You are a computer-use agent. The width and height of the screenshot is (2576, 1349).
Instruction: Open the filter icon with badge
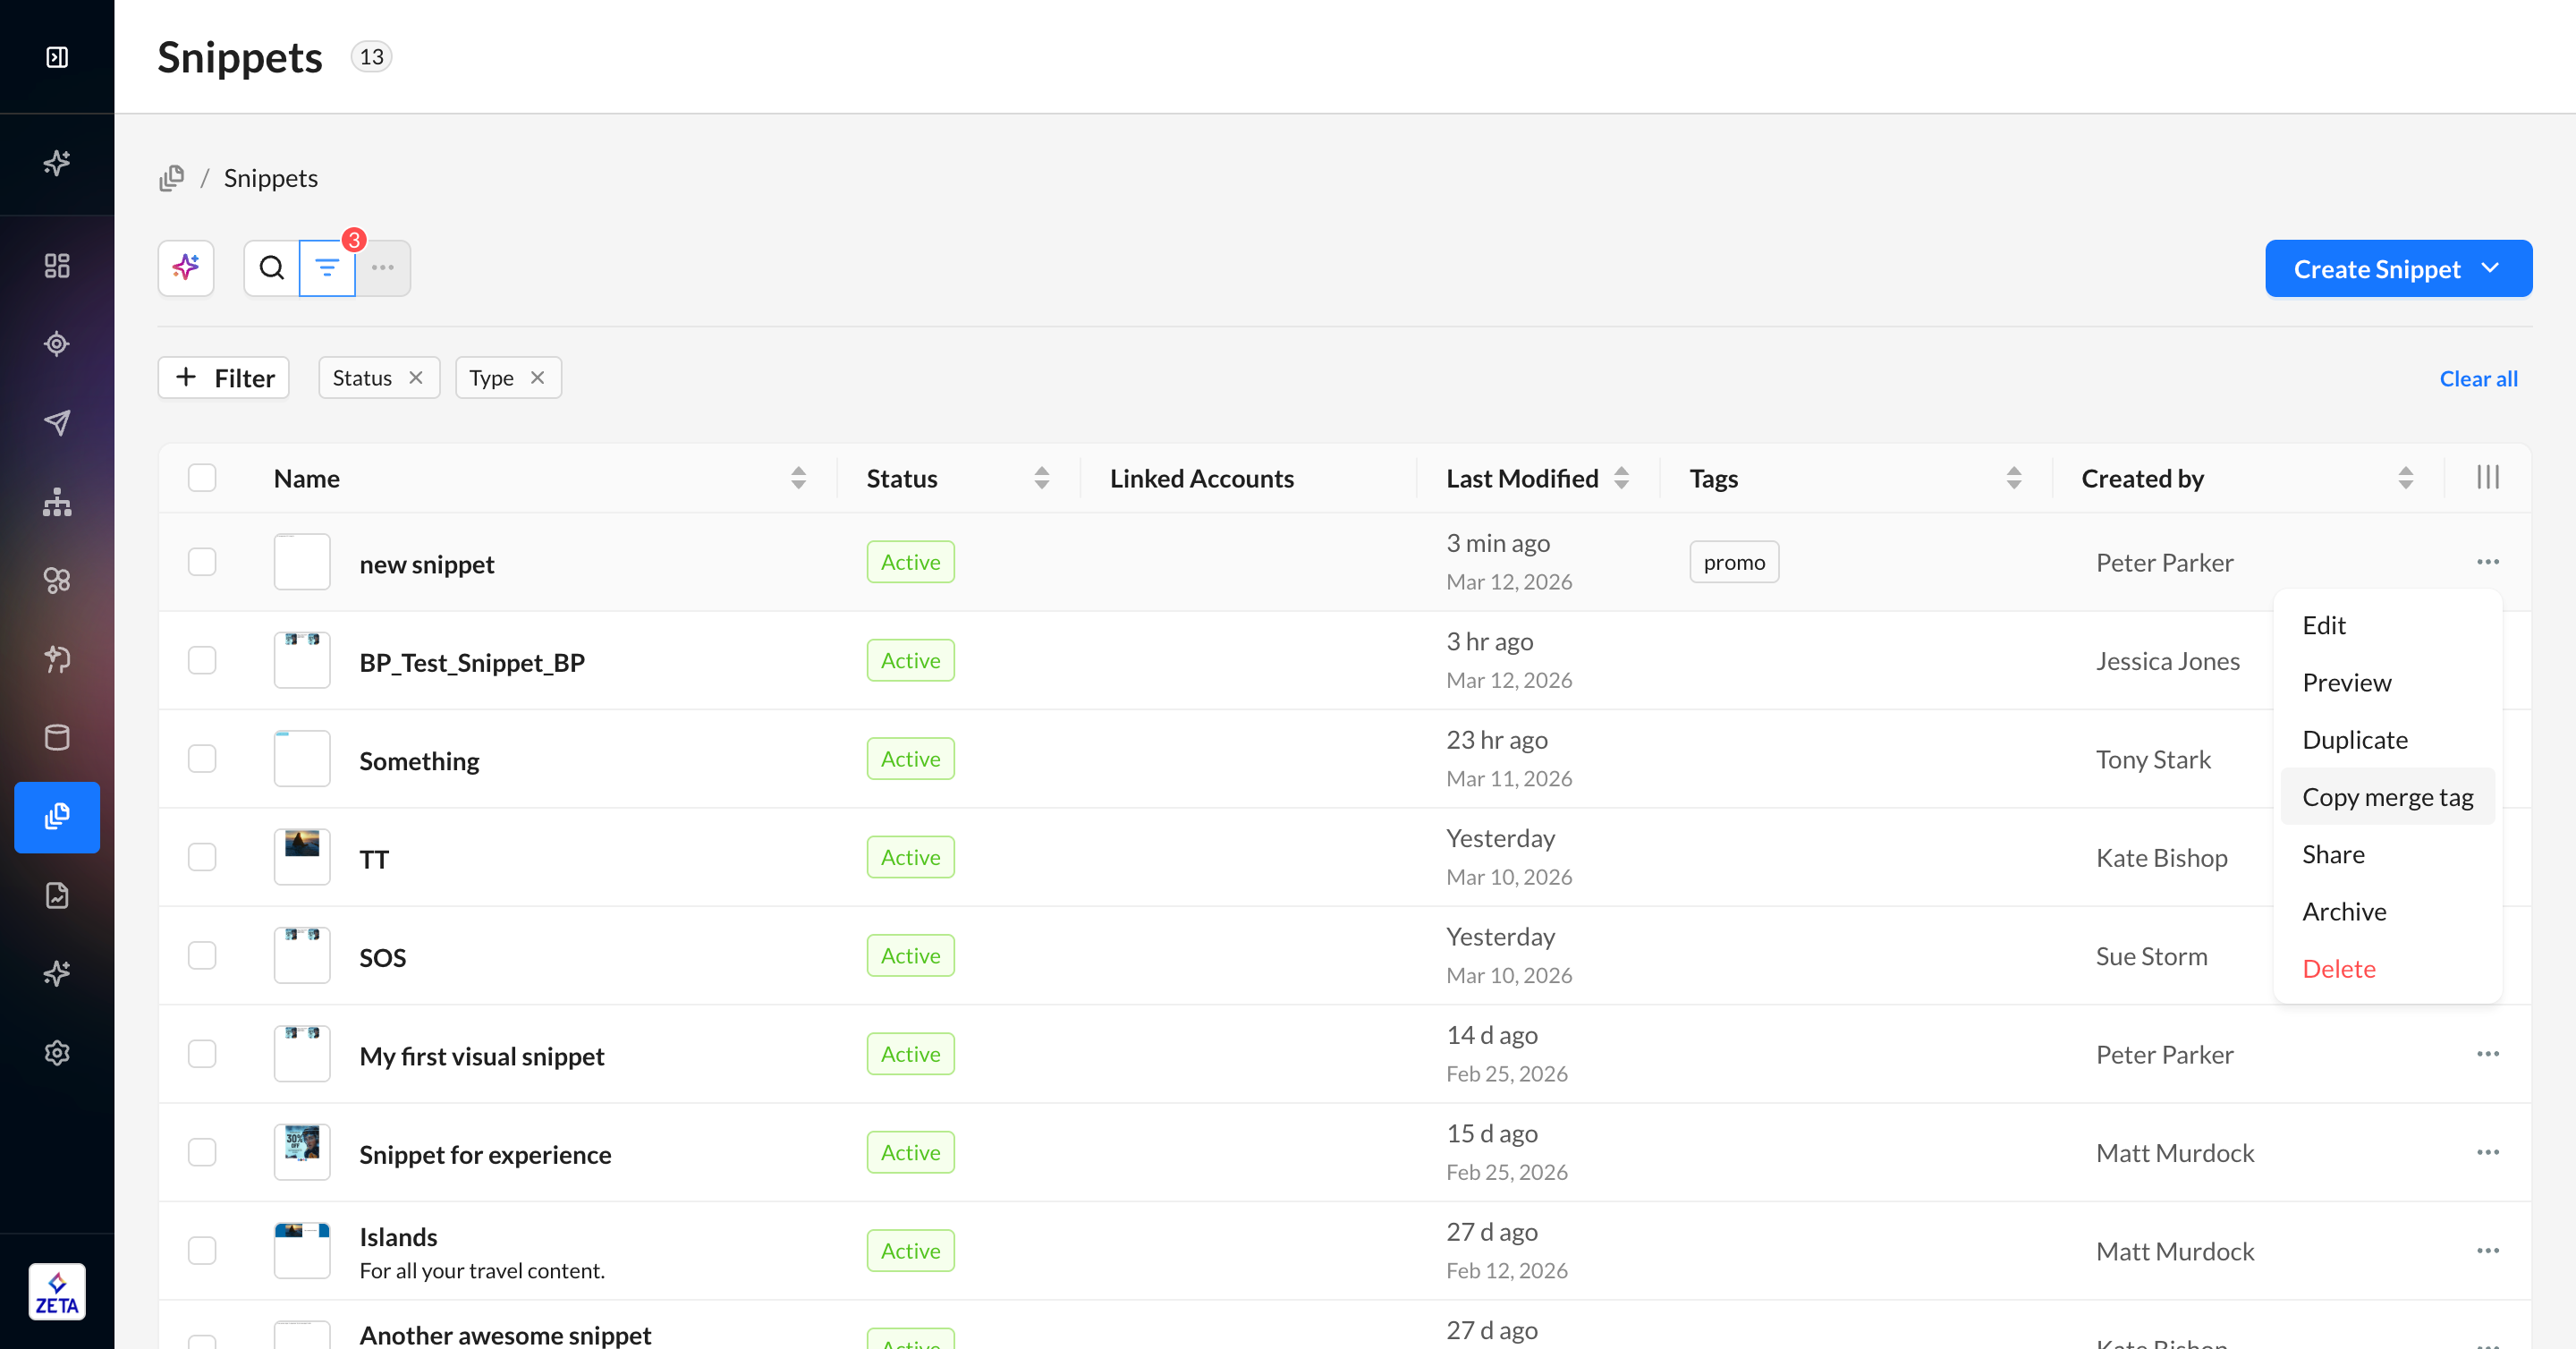click(327, 268)
